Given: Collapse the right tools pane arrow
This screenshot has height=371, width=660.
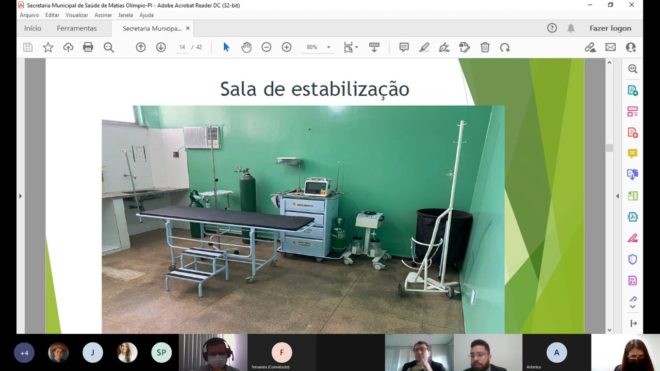Looking at the screenshot, I should point(617,196).
